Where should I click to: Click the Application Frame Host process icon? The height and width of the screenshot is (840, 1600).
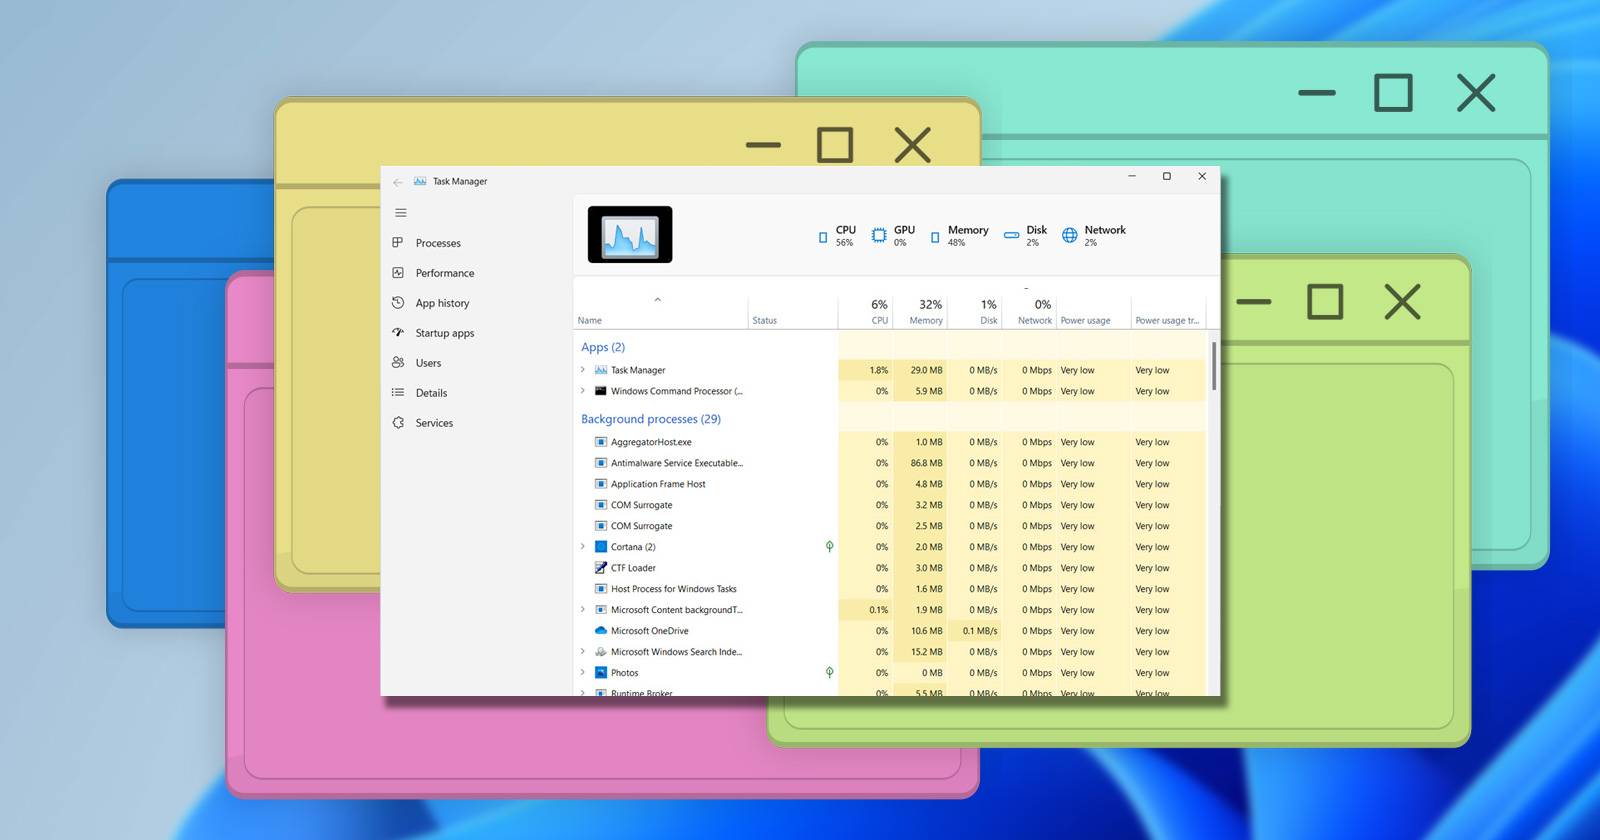coord(601,484)
